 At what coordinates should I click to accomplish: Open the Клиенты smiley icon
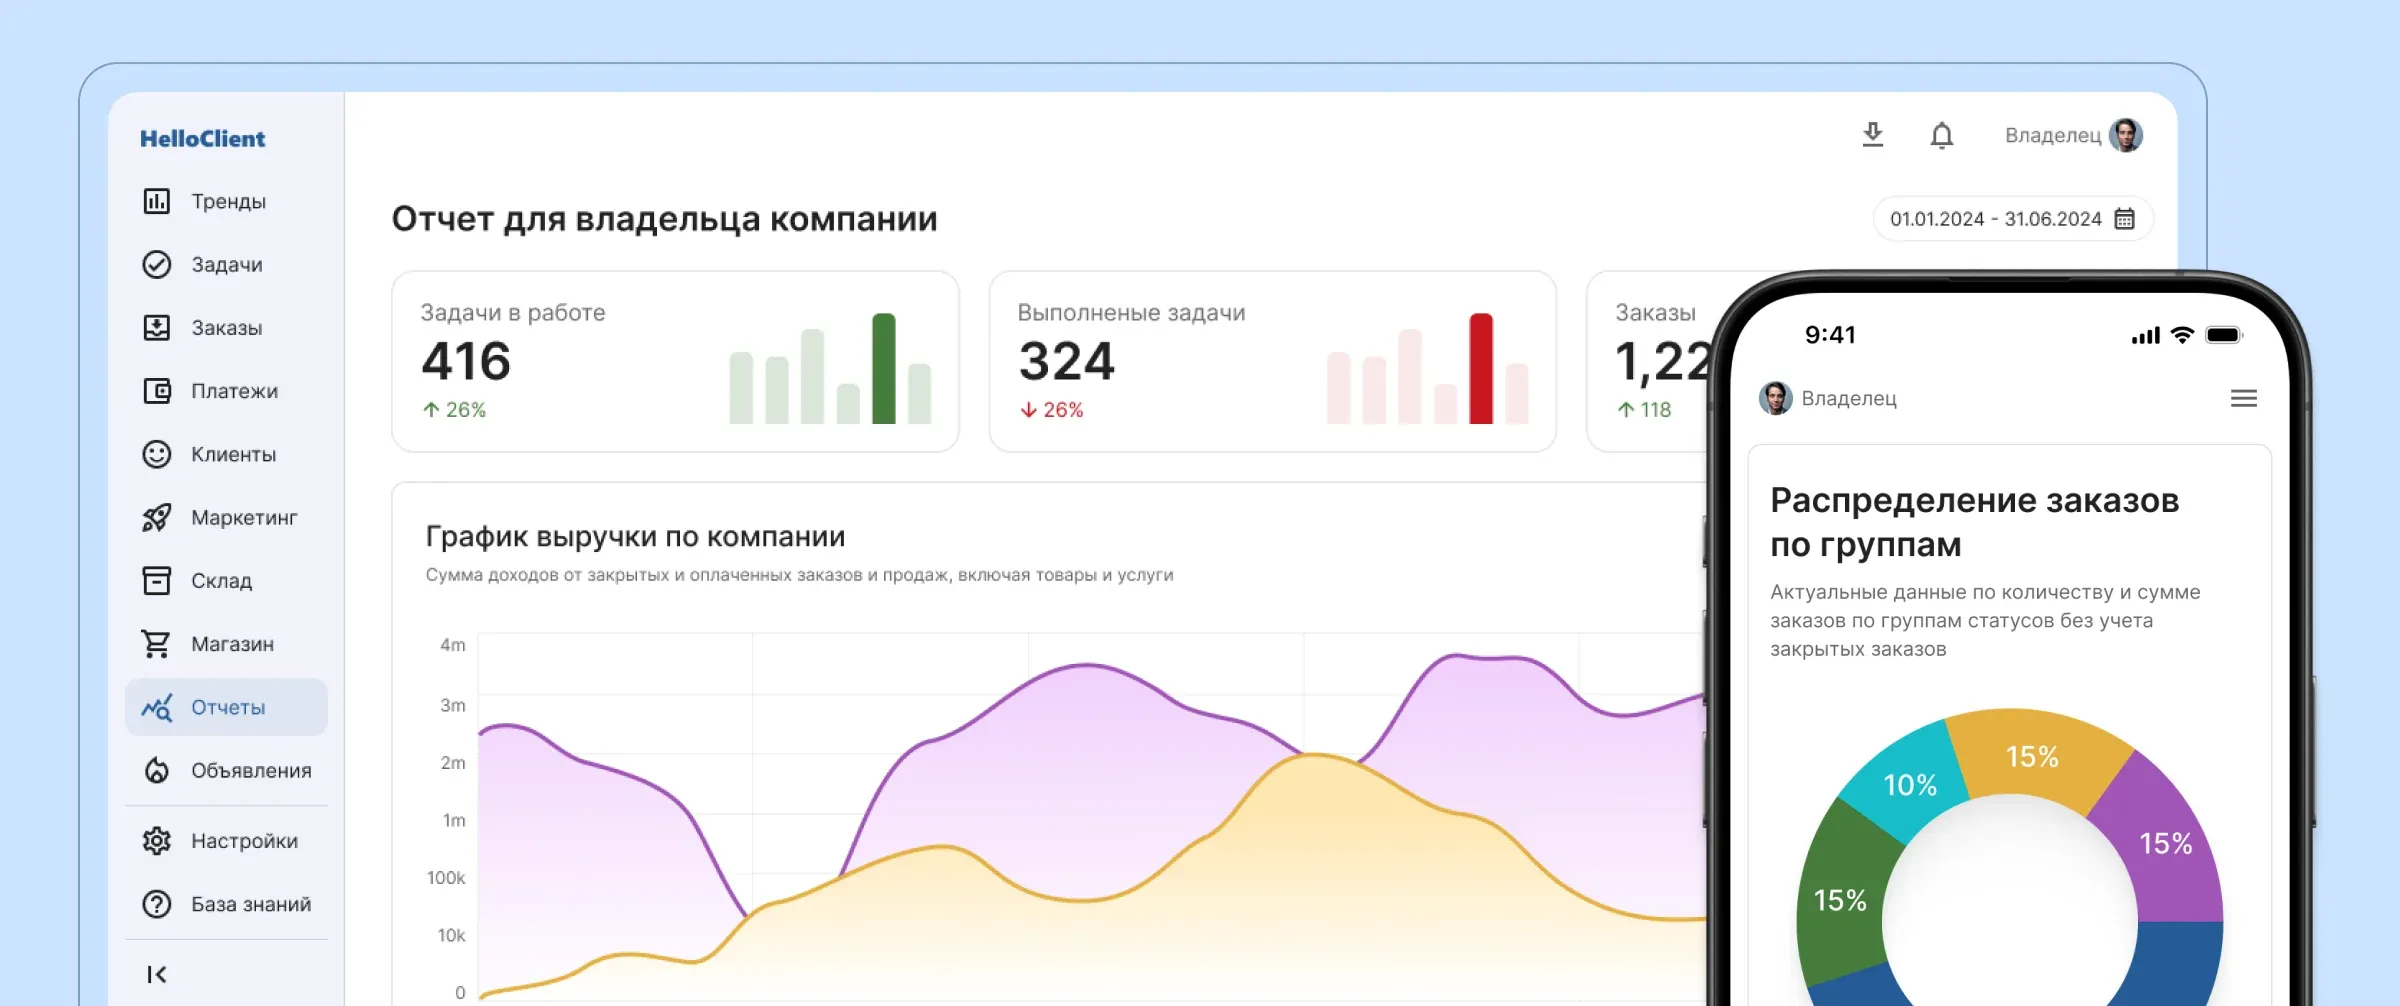coord(157,454)
